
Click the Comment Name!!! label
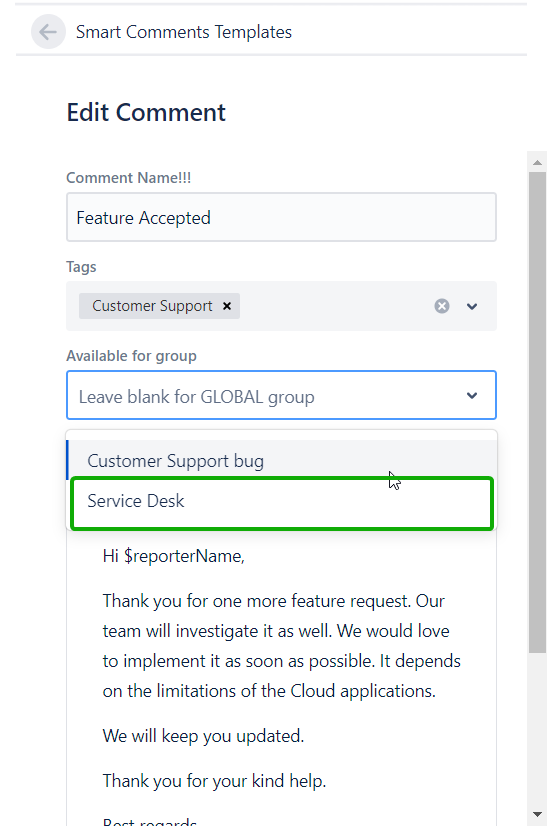(x=129, y=178)
